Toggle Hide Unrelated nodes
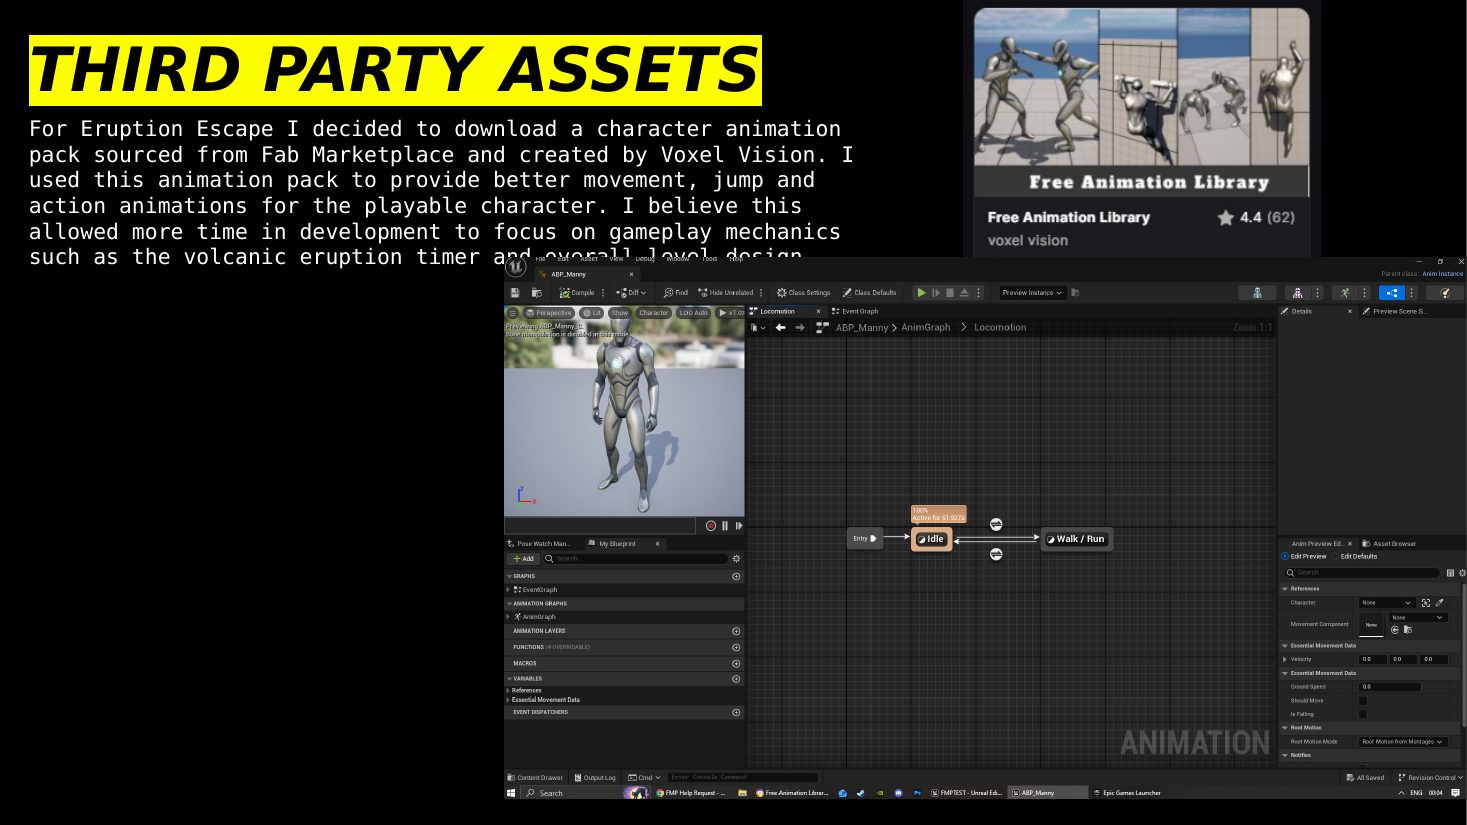Screen dimensions: 1467x825 tap(726, 293)
